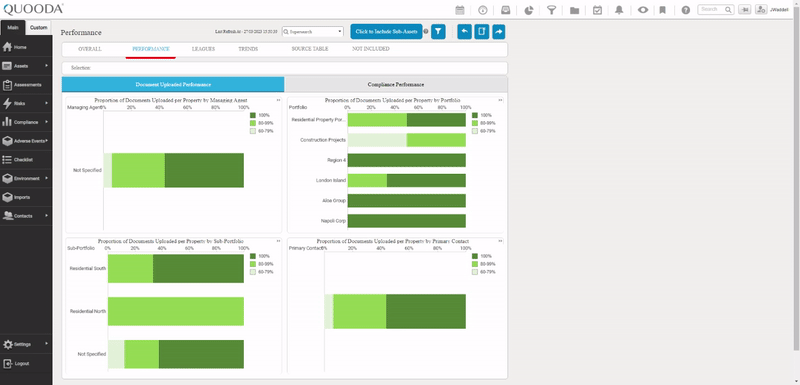Screen dimensions: 800x385
Task: Open the bookmark icon in header
Action: pos(662,10)
